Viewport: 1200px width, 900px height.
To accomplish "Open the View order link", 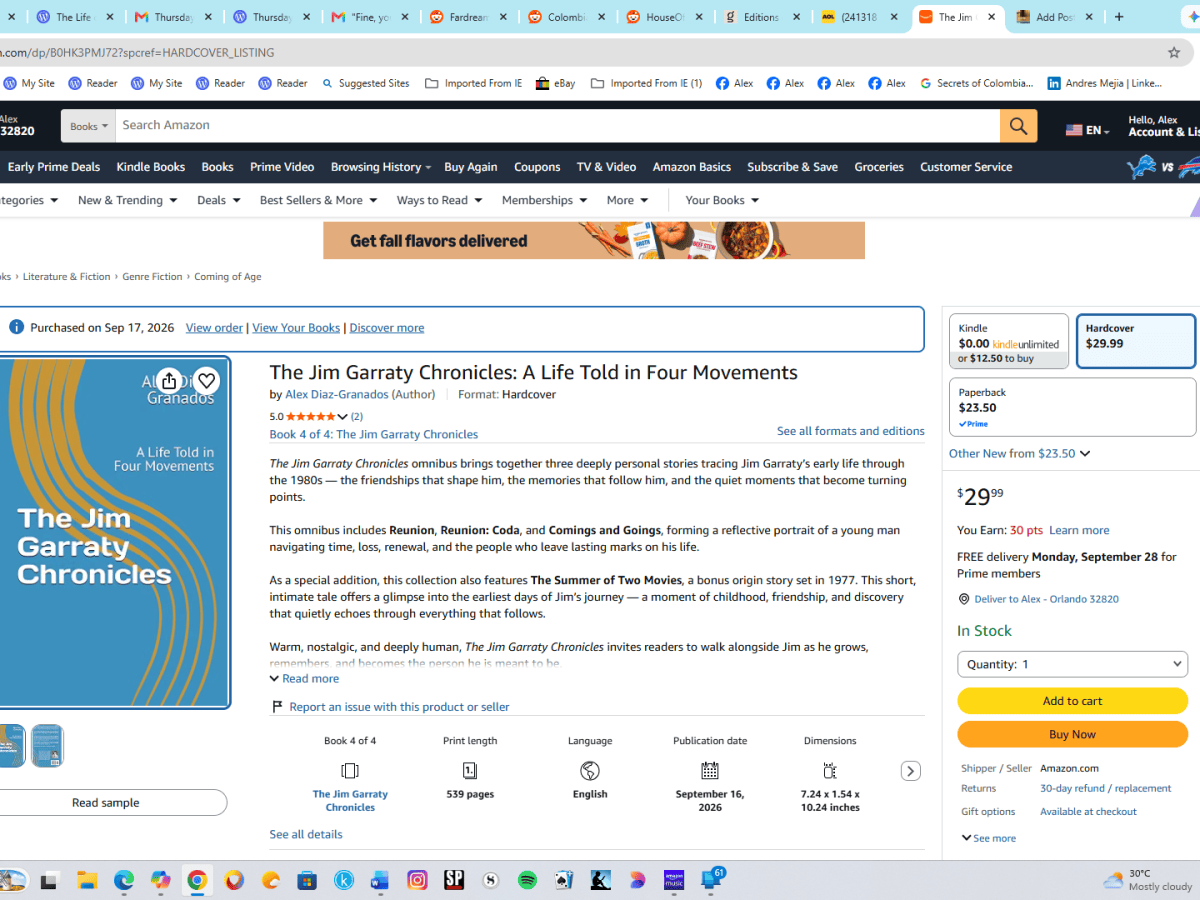I will pos(214,327).
